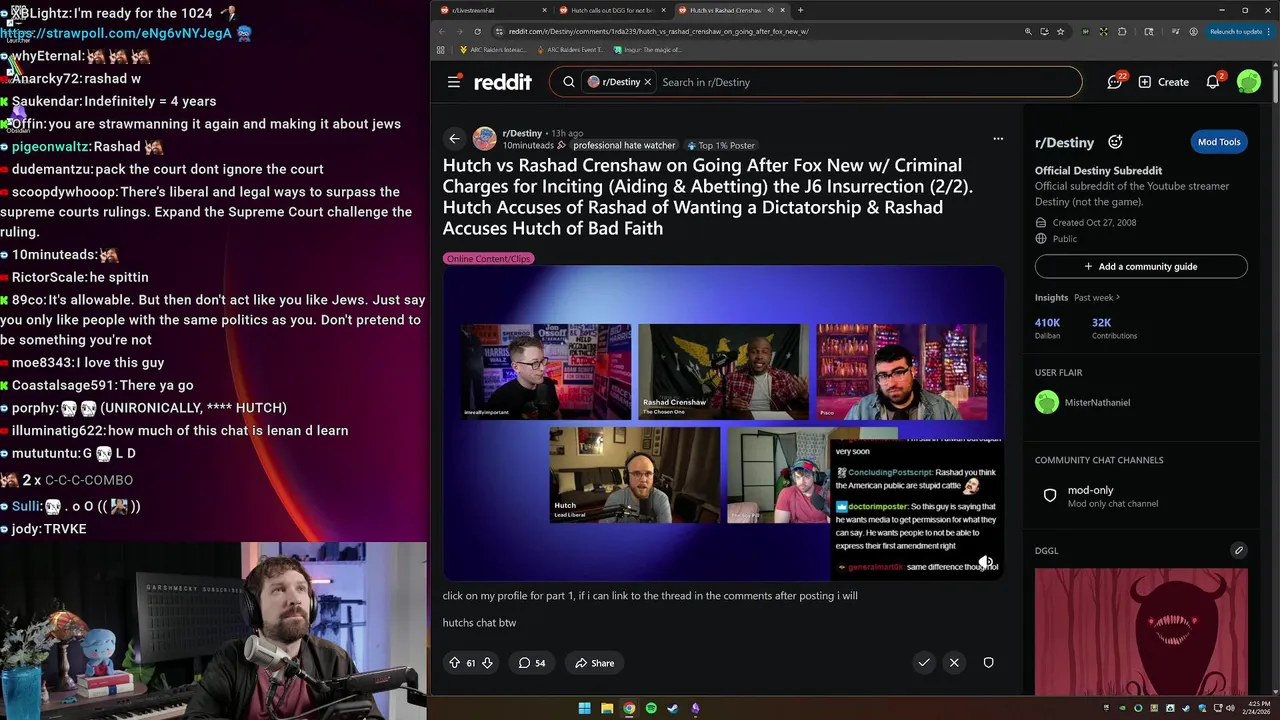Approve the post with checkmark mod button

click(x=924, y=662)
